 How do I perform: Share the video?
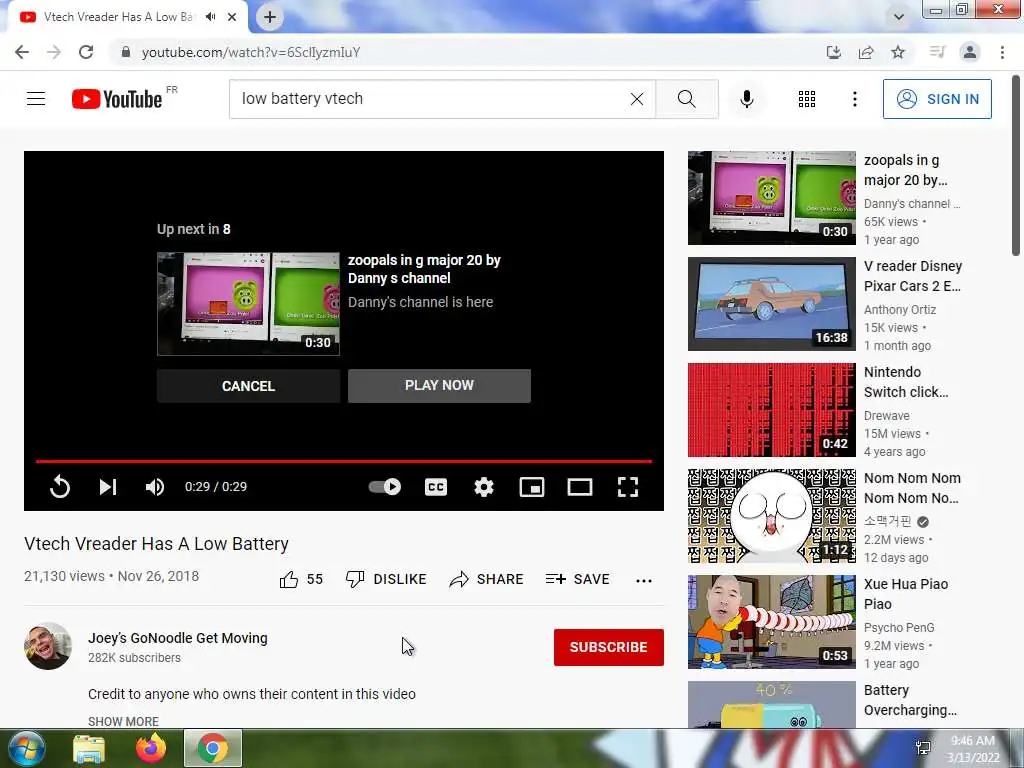click(x=487, y=579)
